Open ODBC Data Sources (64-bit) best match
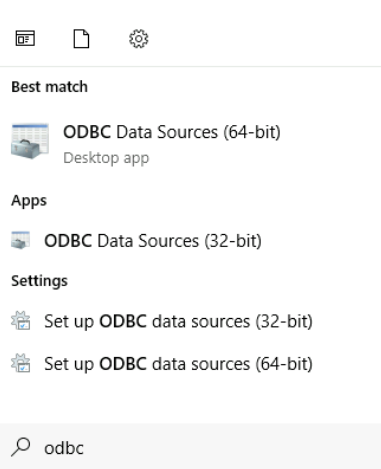381x469 pixels. coord(190,142)
